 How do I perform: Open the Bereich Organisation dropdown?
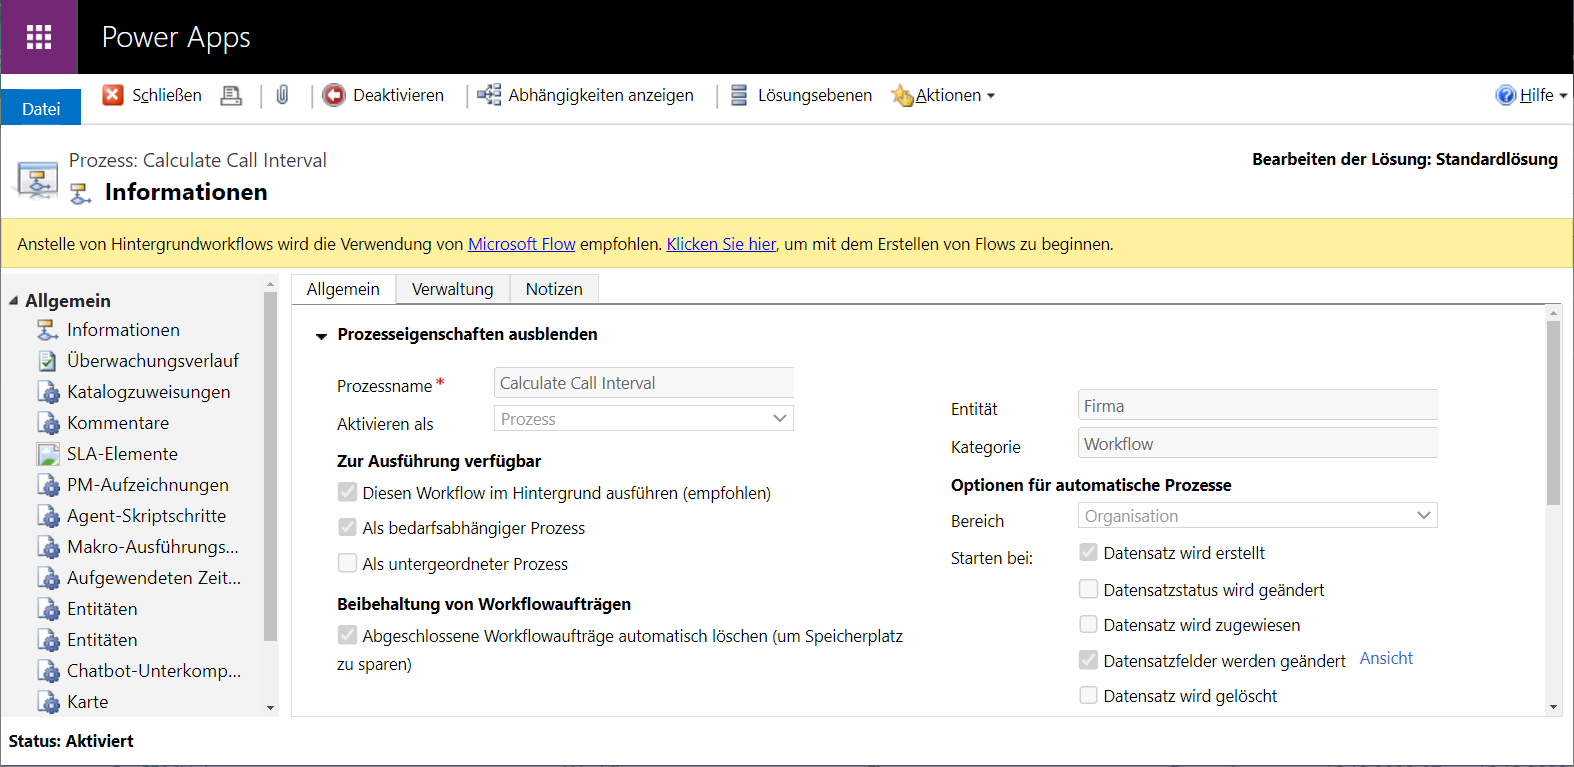pos(1258,515)
